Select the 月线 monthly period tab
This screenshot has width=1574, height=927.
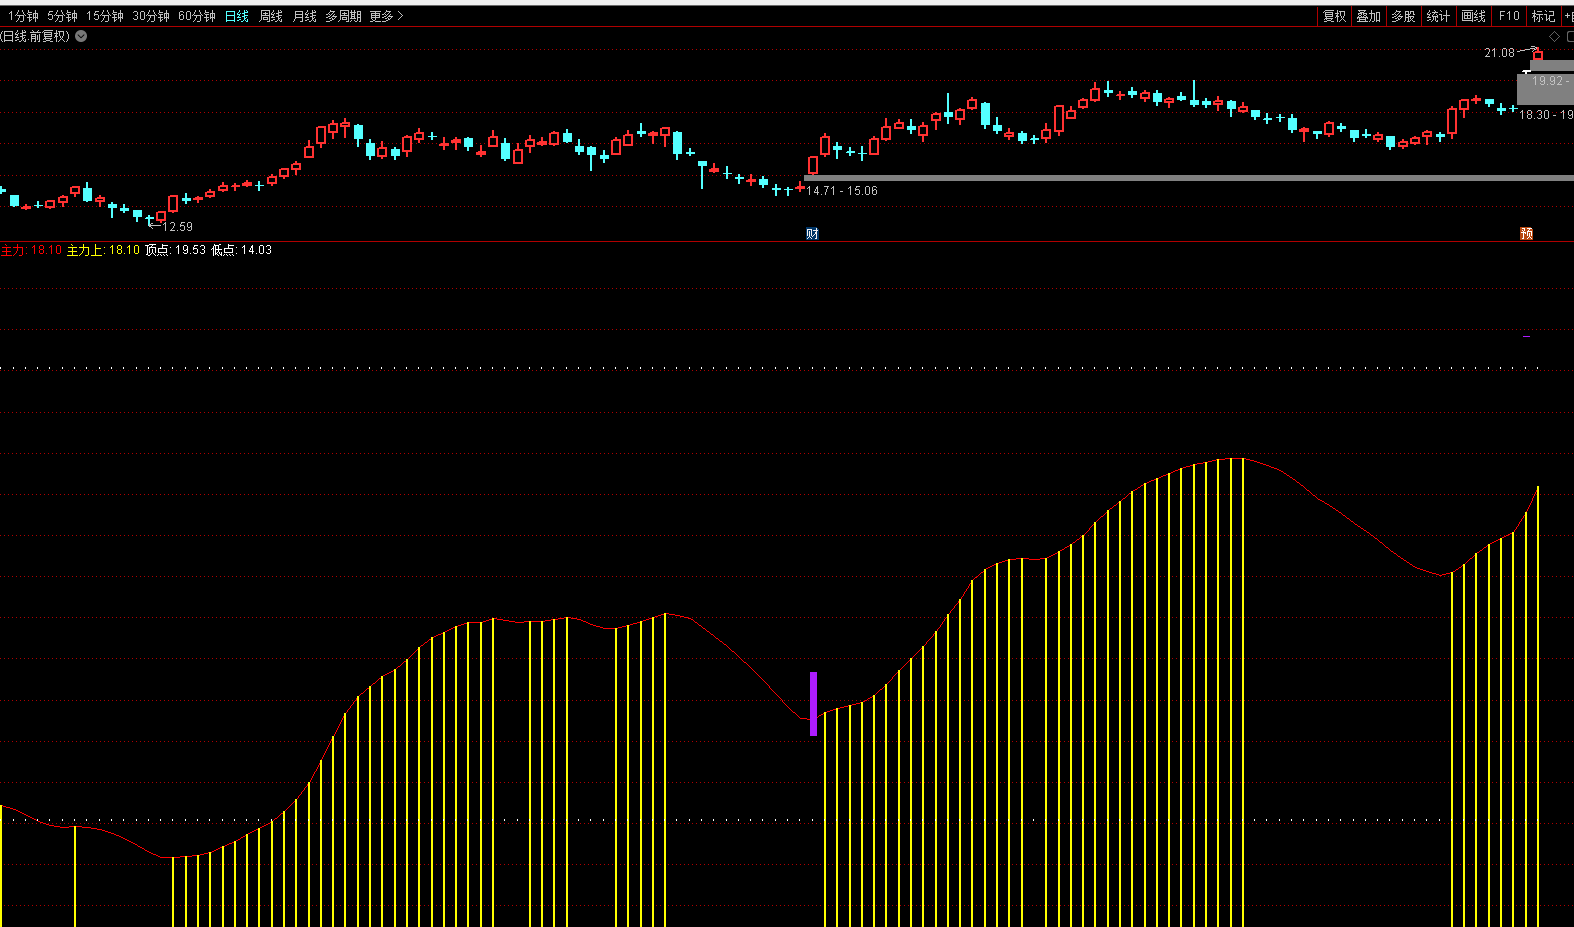[x=304, y=16]
